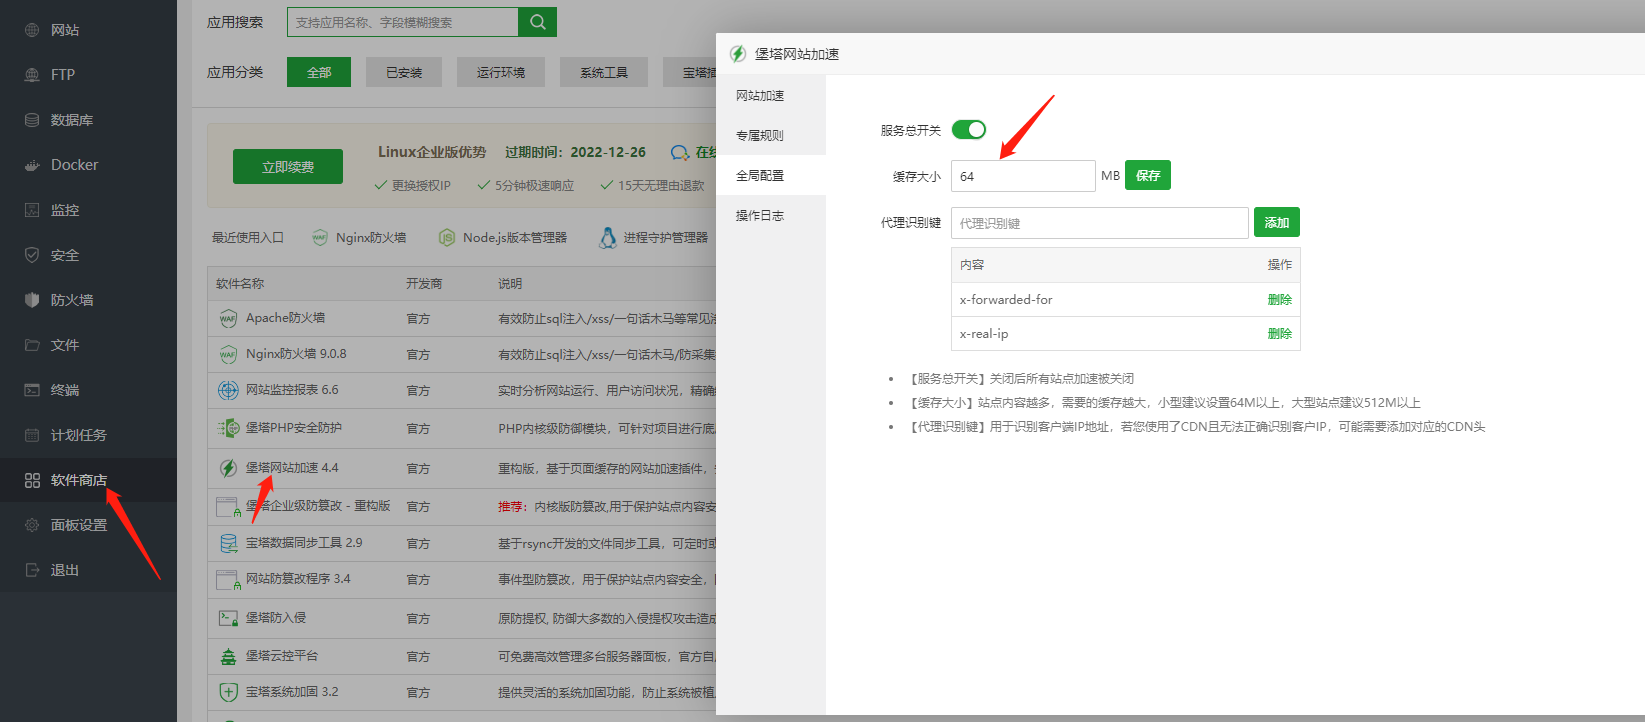Click the 应用搜索 input field
1645x722 pixels.
[x=403, y=22]
